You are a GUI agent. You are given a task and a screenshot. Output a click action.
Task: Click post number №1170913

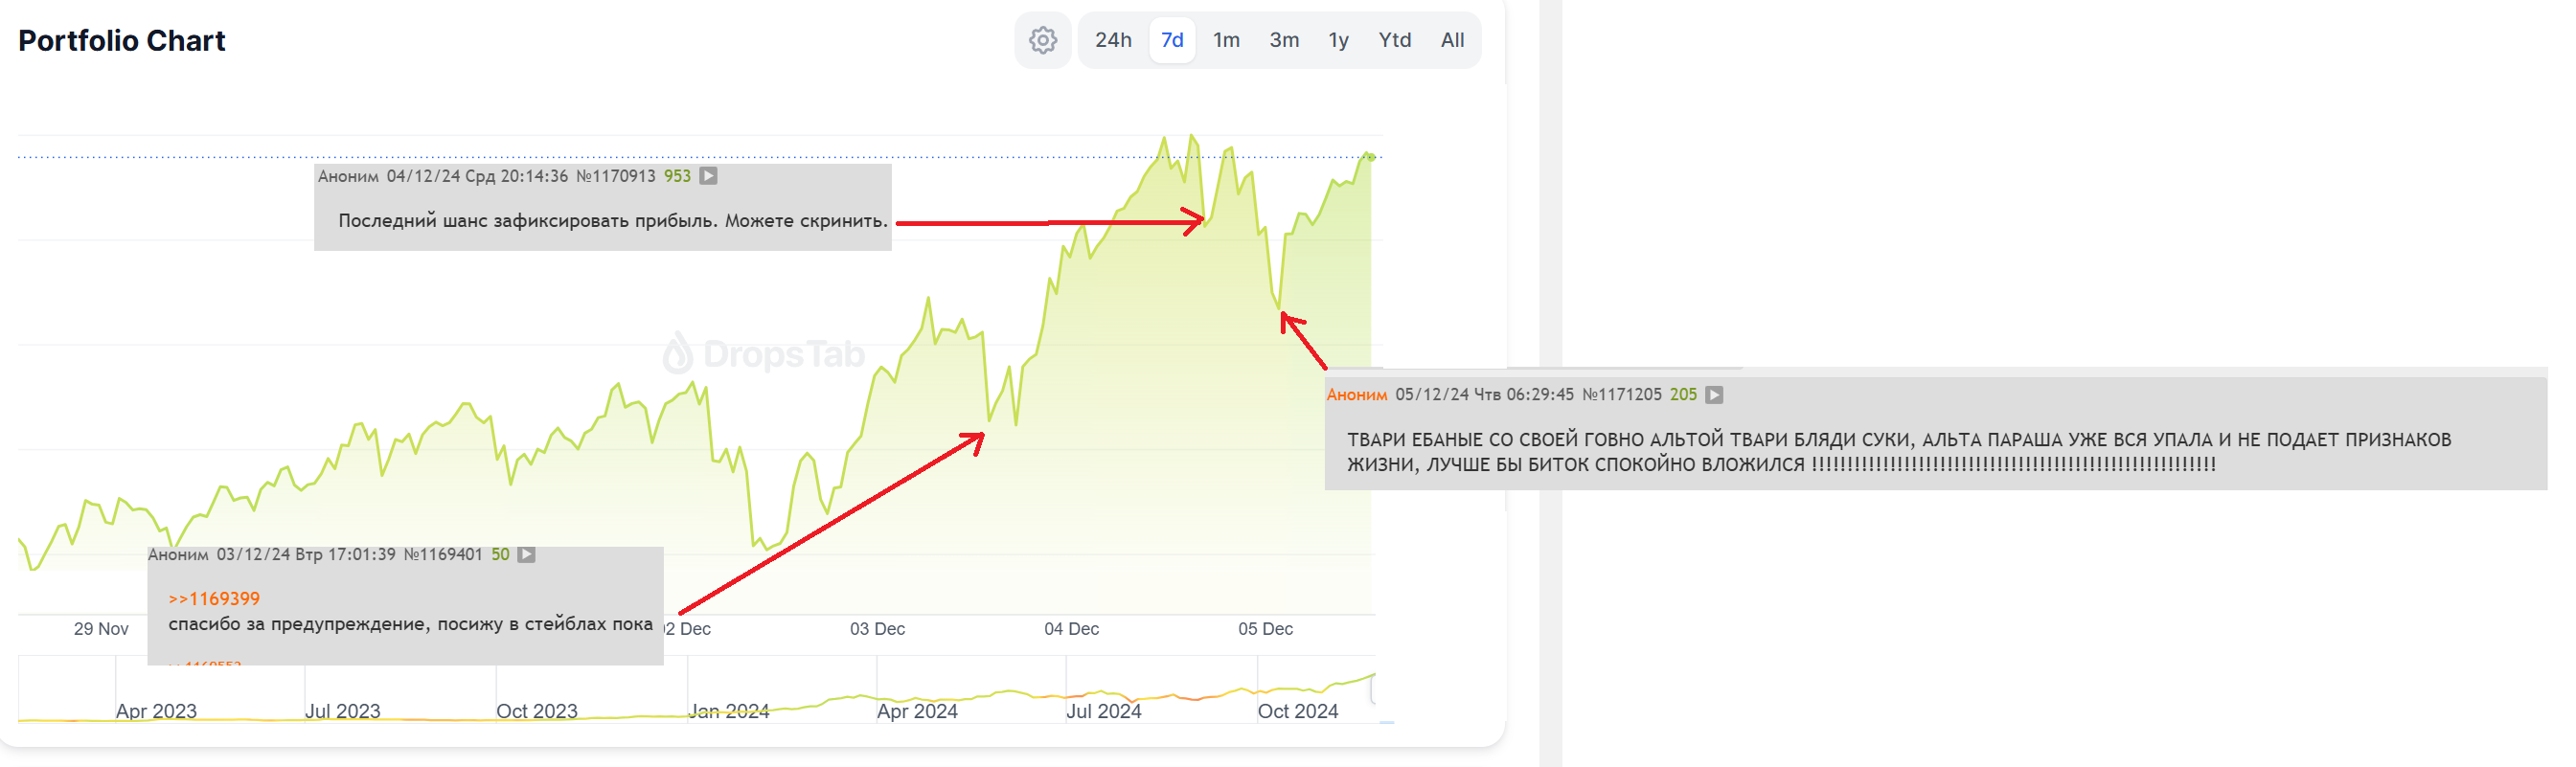[x=615, y=176]
